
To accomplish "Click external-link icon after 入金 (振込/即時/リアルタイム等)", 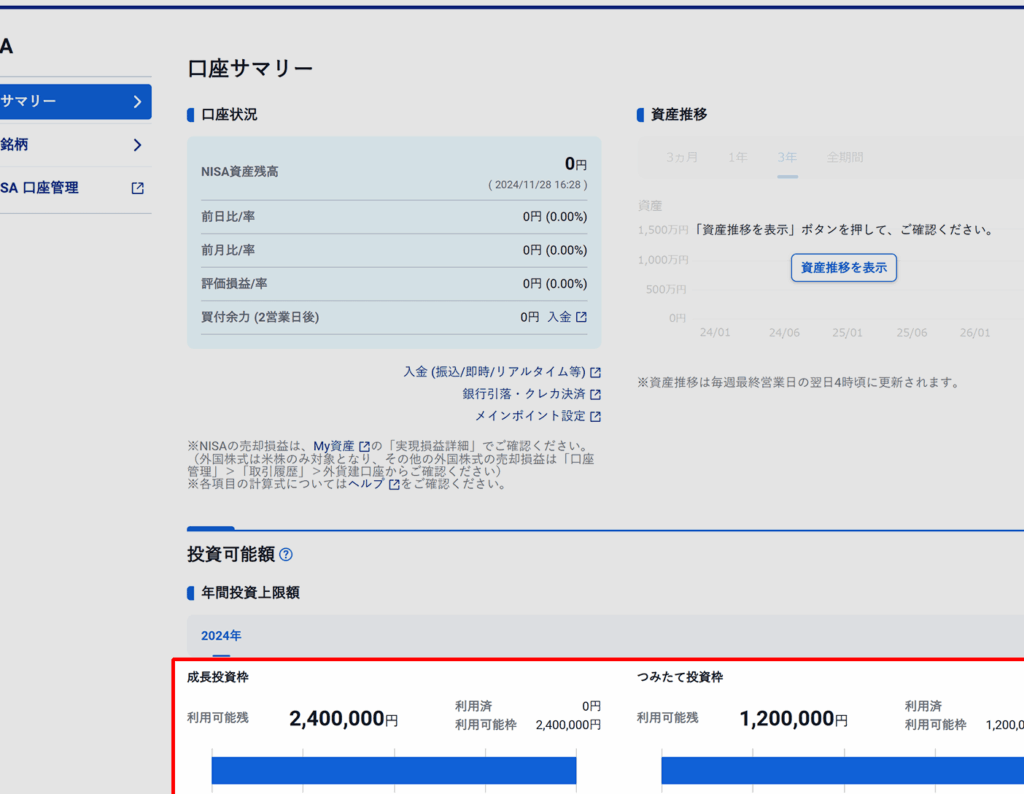I will coord(596,372).
